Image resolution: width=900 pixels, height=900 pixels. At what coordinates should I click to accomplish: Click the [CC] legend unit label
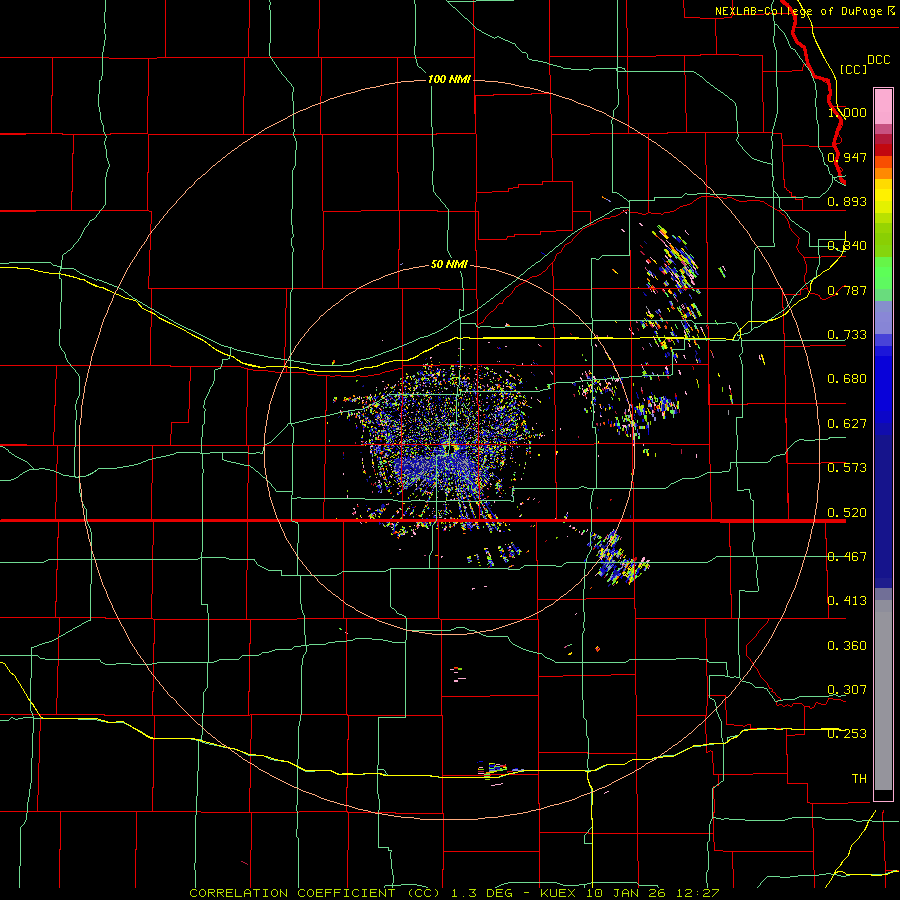tap(853, 69)
